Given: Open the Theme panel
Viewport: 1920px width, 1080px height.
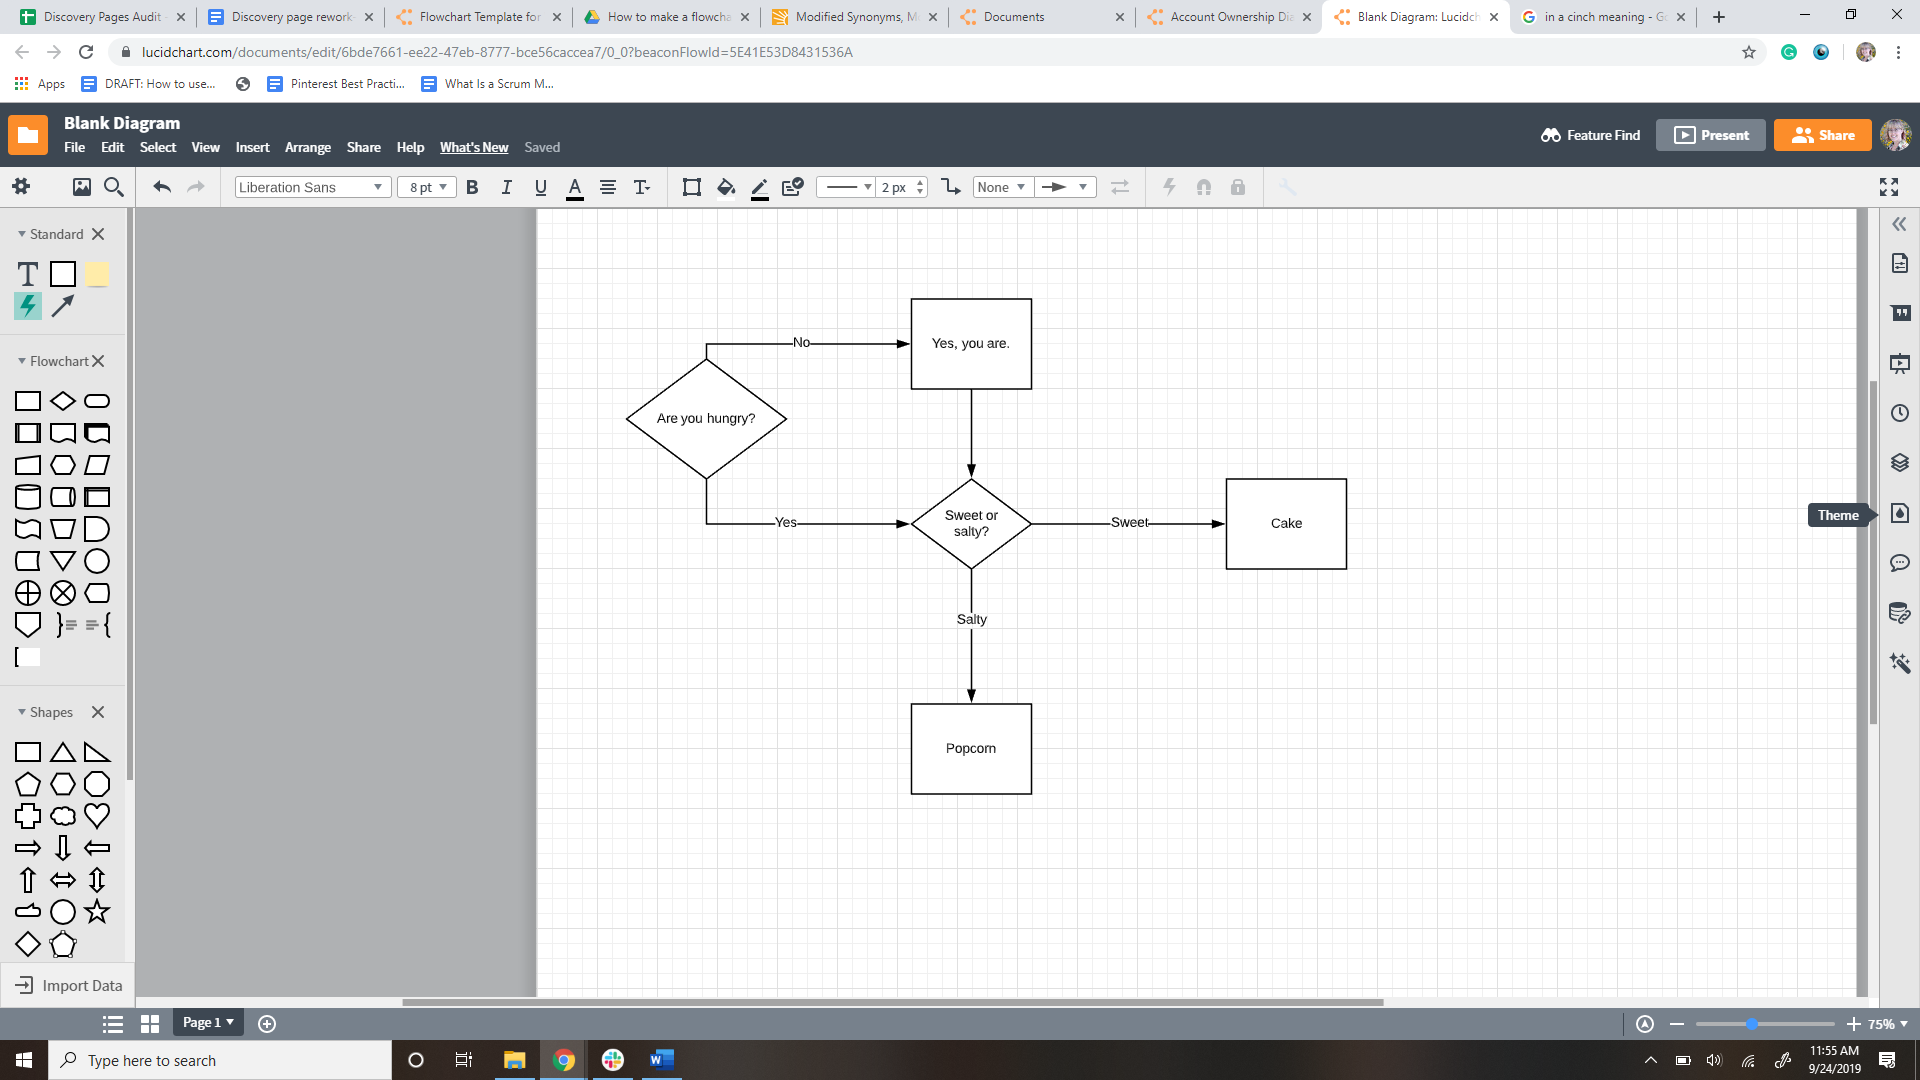Looking at the screenshot, I should click(x=1899, y=513).
